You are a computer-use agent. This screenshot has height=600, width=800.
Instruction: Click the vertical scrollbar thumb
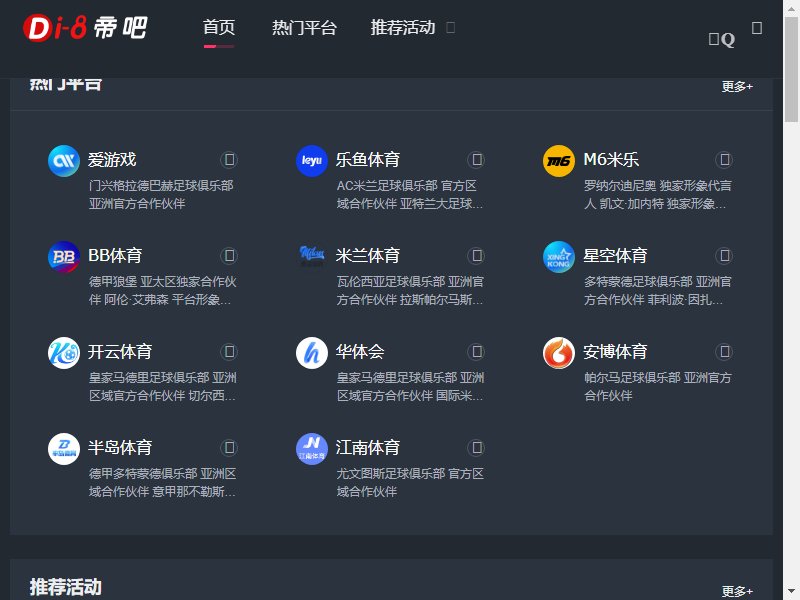click(791, 69)
